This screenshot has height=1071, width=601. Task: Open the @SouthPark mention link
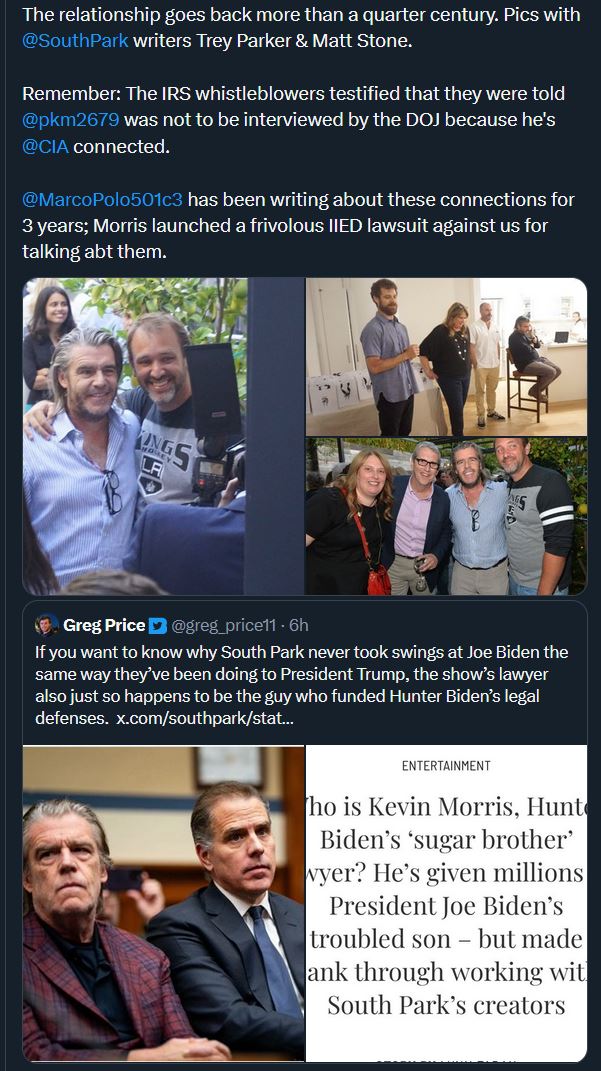tap(75, 40)
